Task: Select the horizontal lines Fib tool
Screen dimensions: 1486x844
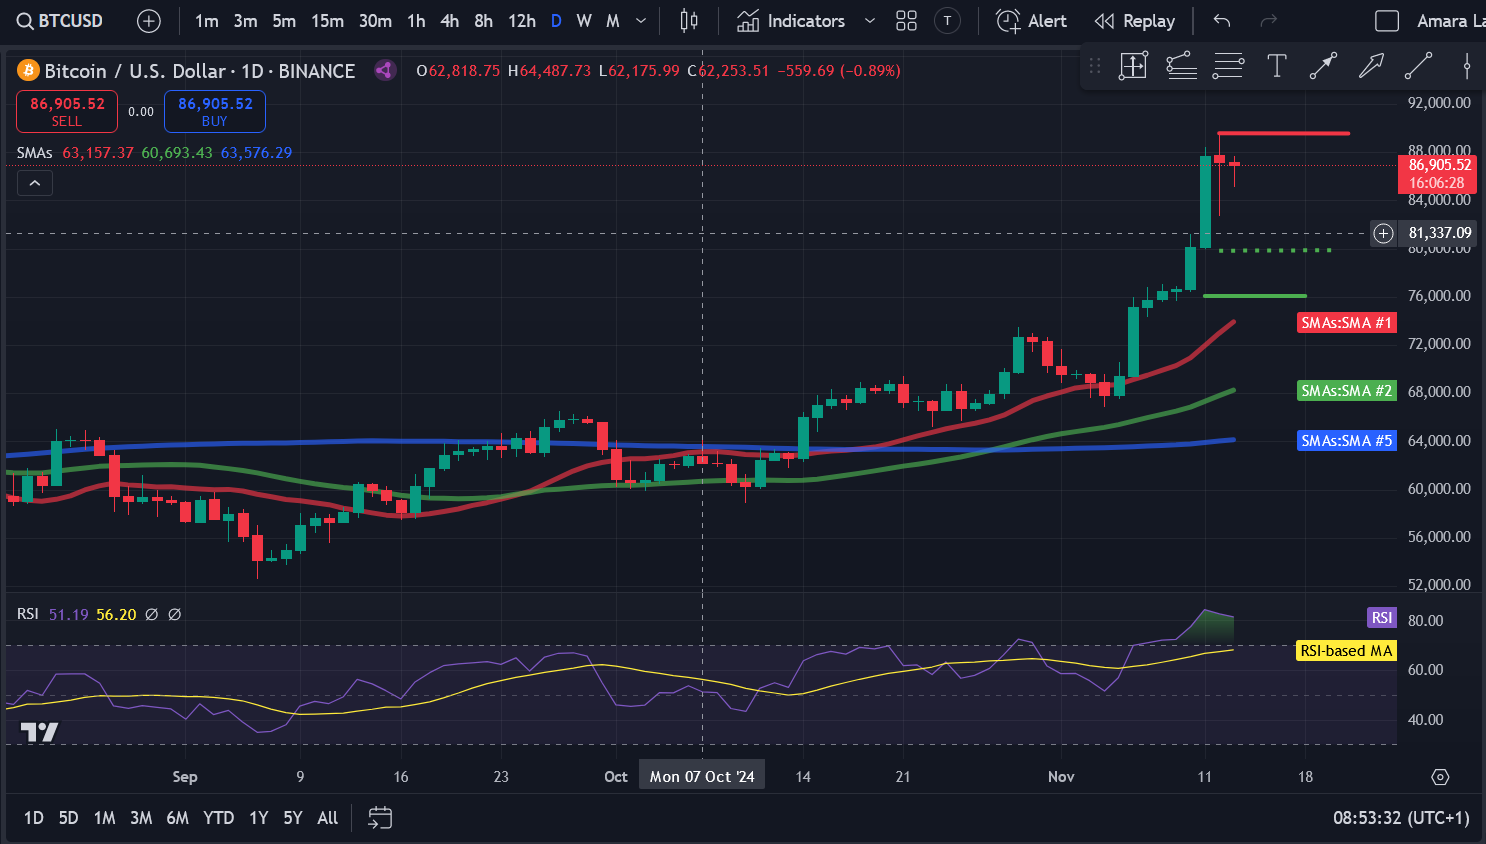Action: (1228, 66)
